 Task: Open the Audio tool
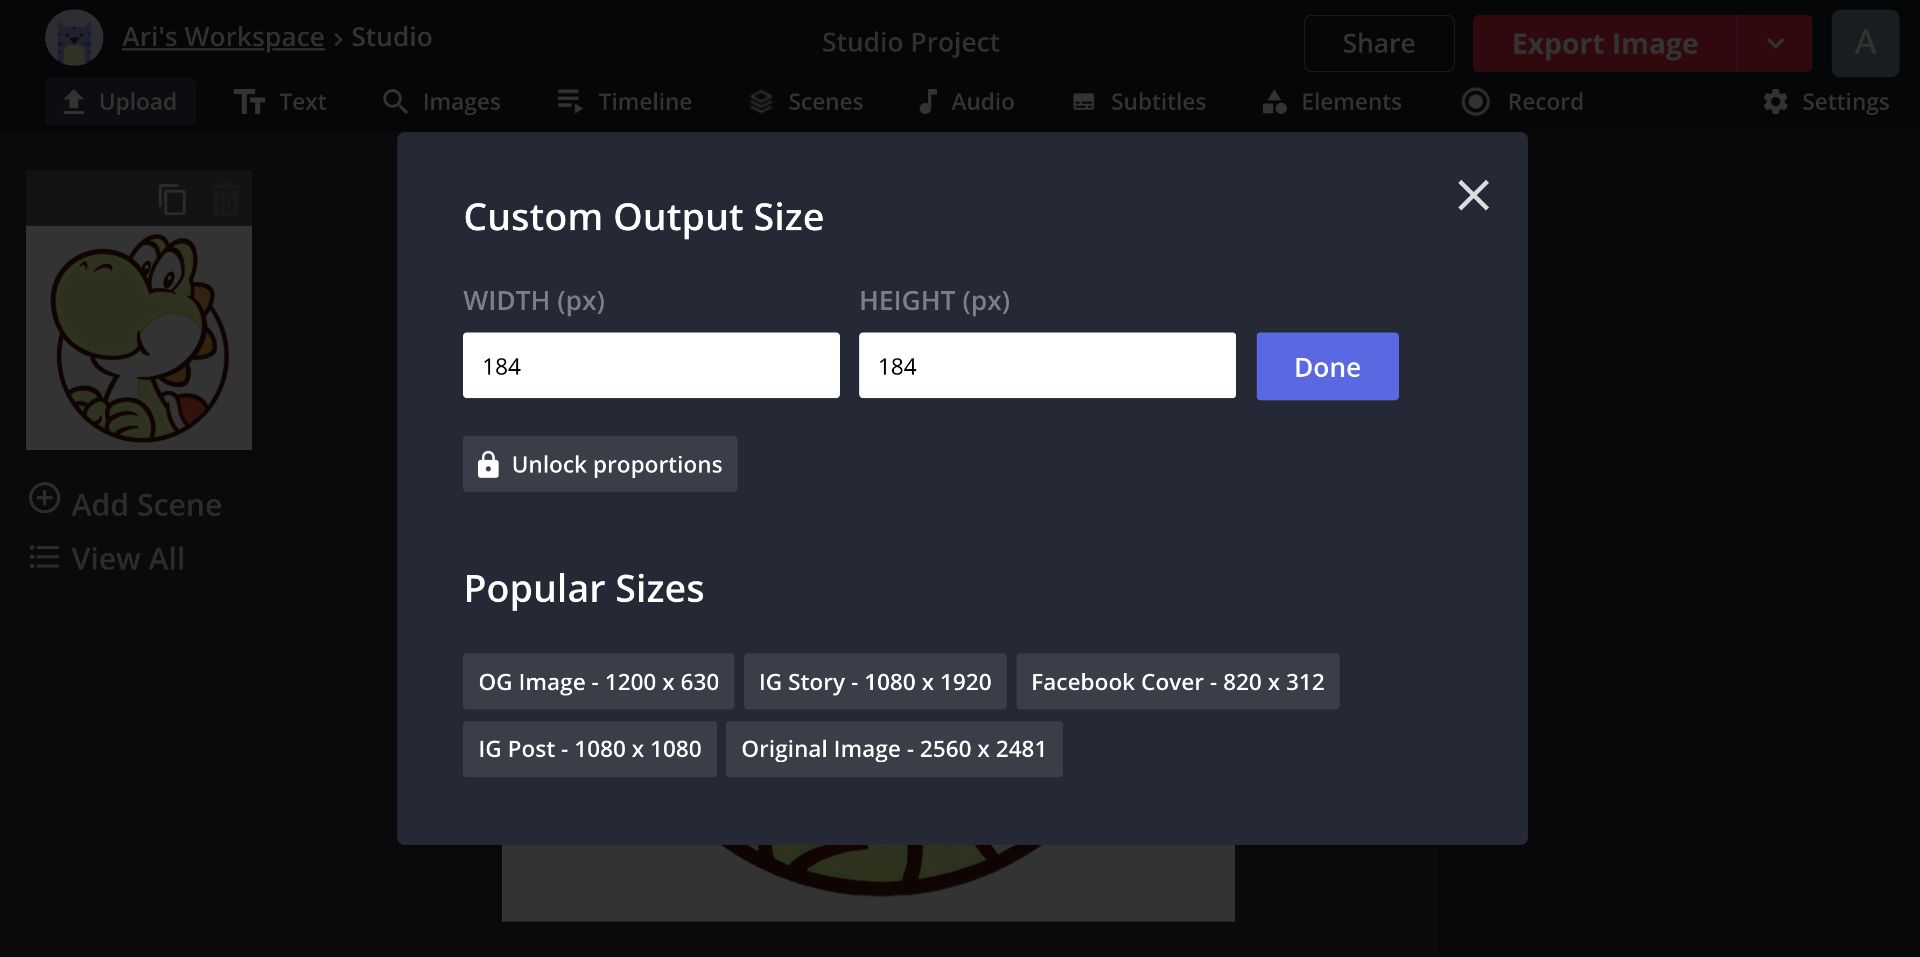point(966,102)
